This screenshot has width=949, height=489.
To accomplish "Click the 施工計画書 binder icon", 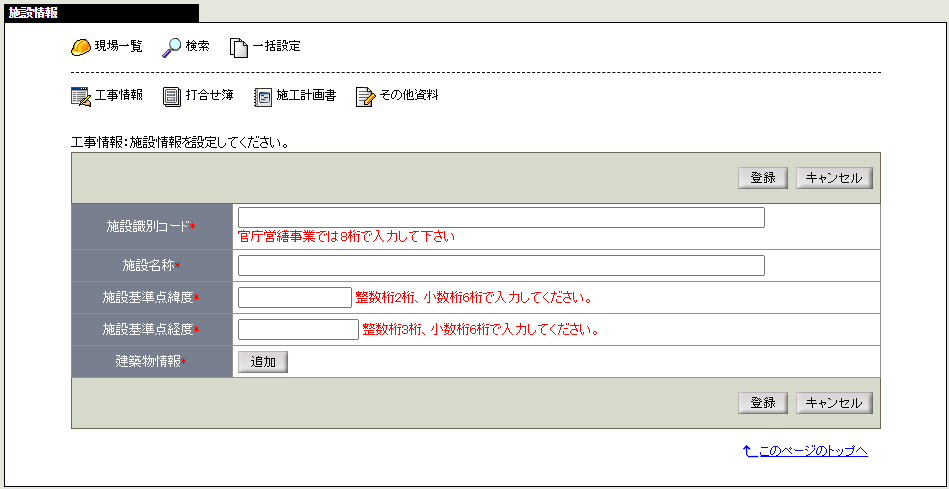I will (263, 97).
